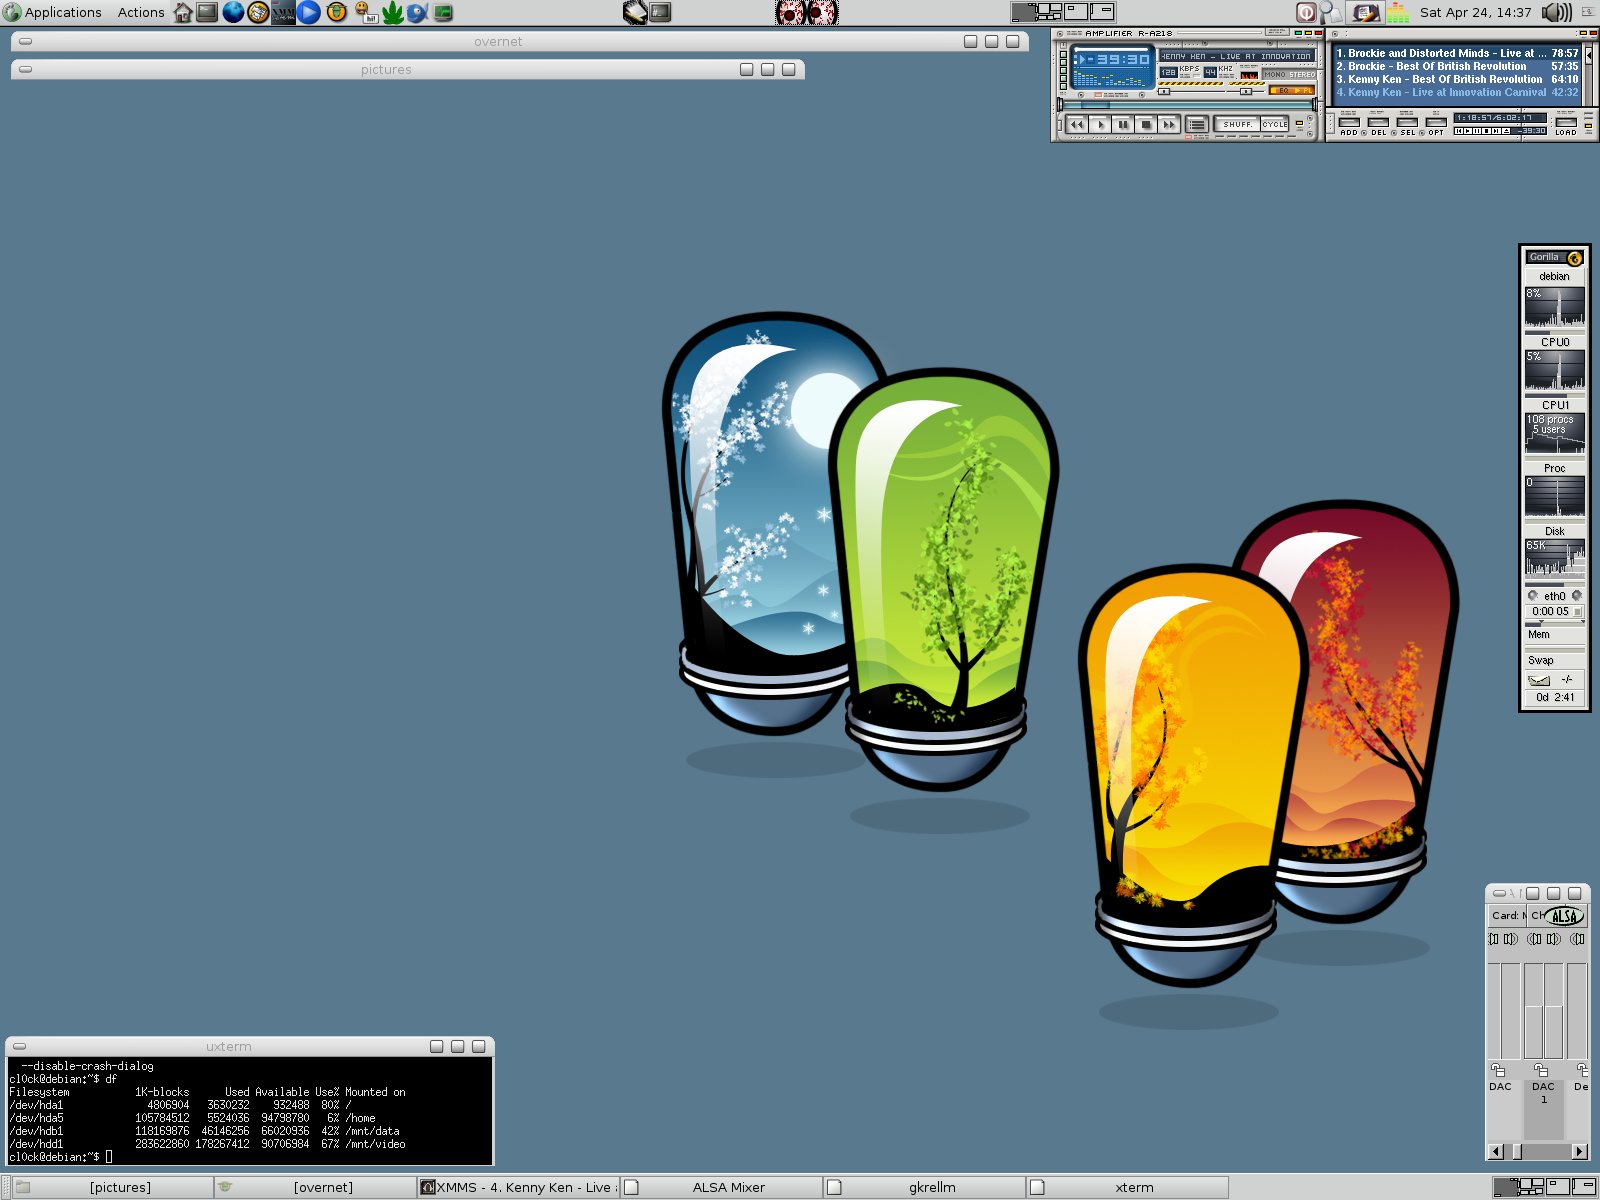This screenshot has height=1200, width=1600.
Task: Open the Actions menu
Action: (141, 12)
